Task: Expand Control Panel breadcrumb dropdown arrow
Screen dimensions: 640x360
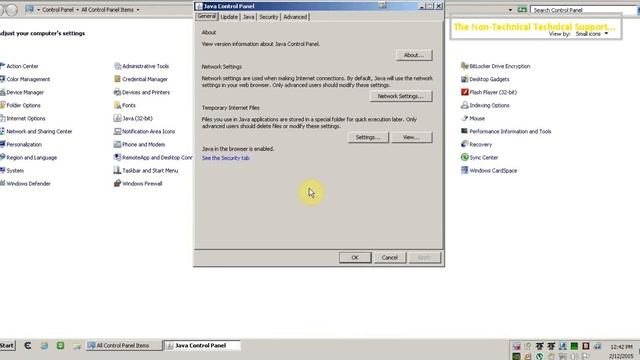Action: coord(78,9)
